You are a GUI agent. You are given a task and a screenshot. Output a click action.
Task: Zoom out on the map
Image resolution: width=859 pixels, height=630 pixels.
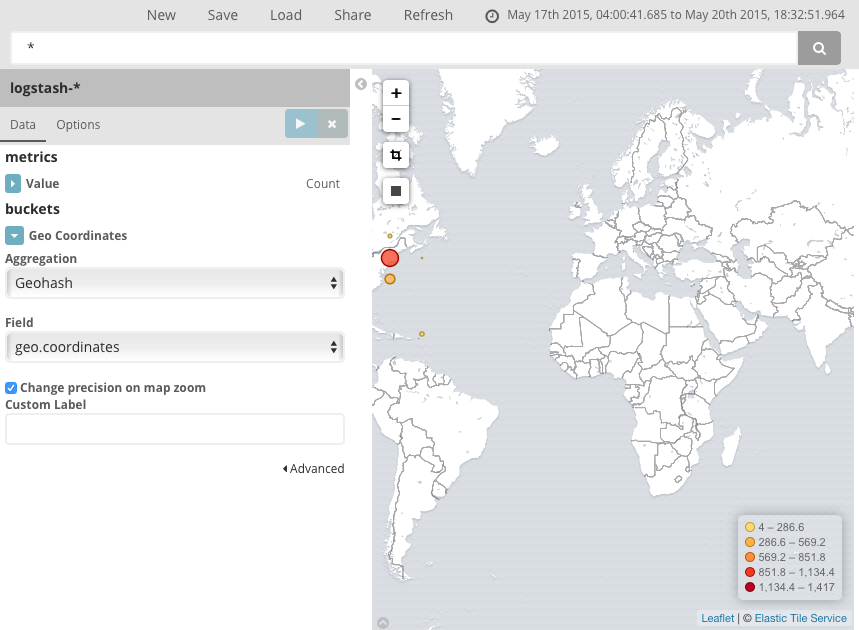pos(395,118)
